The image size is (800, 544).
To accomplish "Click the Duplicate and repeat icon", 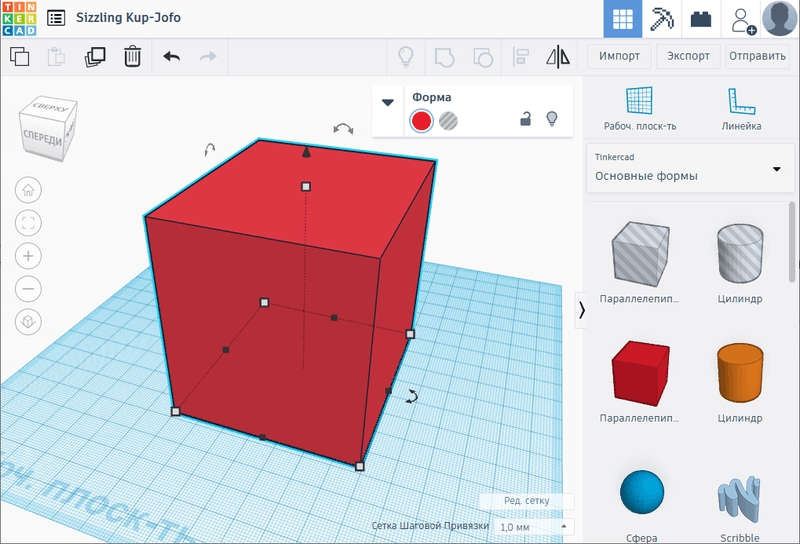I will click(x=95, y=57).
